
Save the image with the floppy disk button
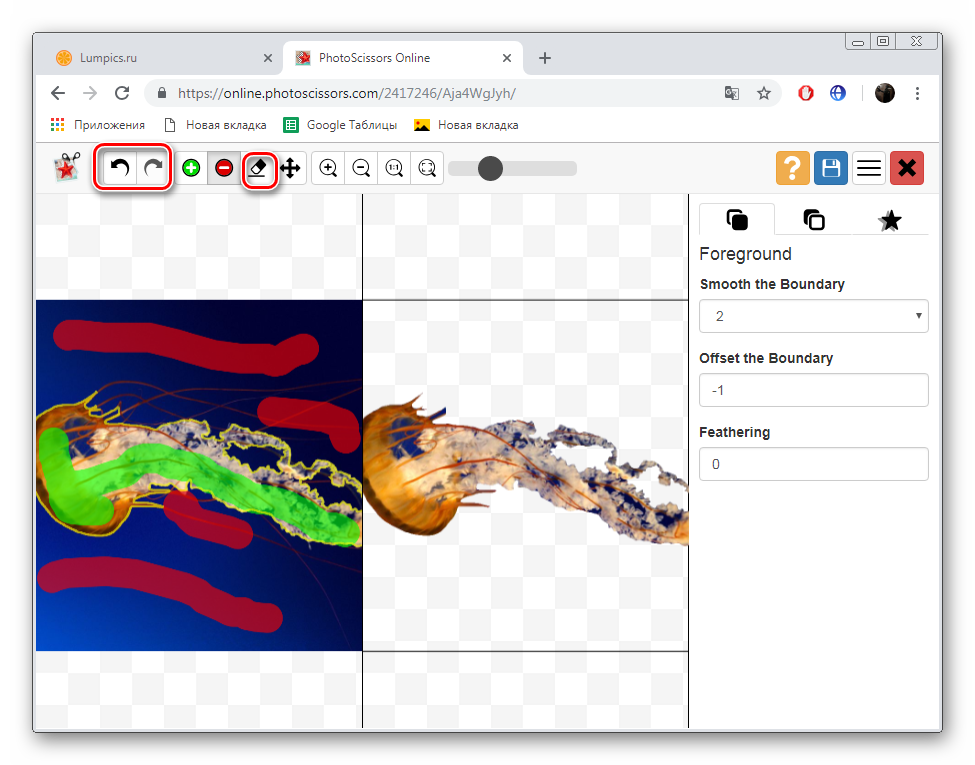click(830, 168)
